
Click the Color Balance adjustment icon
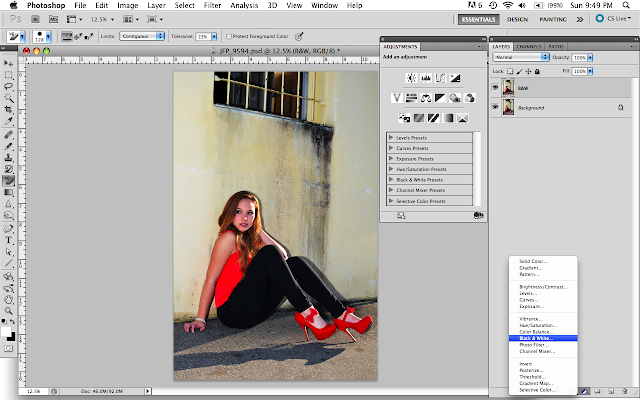click(x=427, y=97)
